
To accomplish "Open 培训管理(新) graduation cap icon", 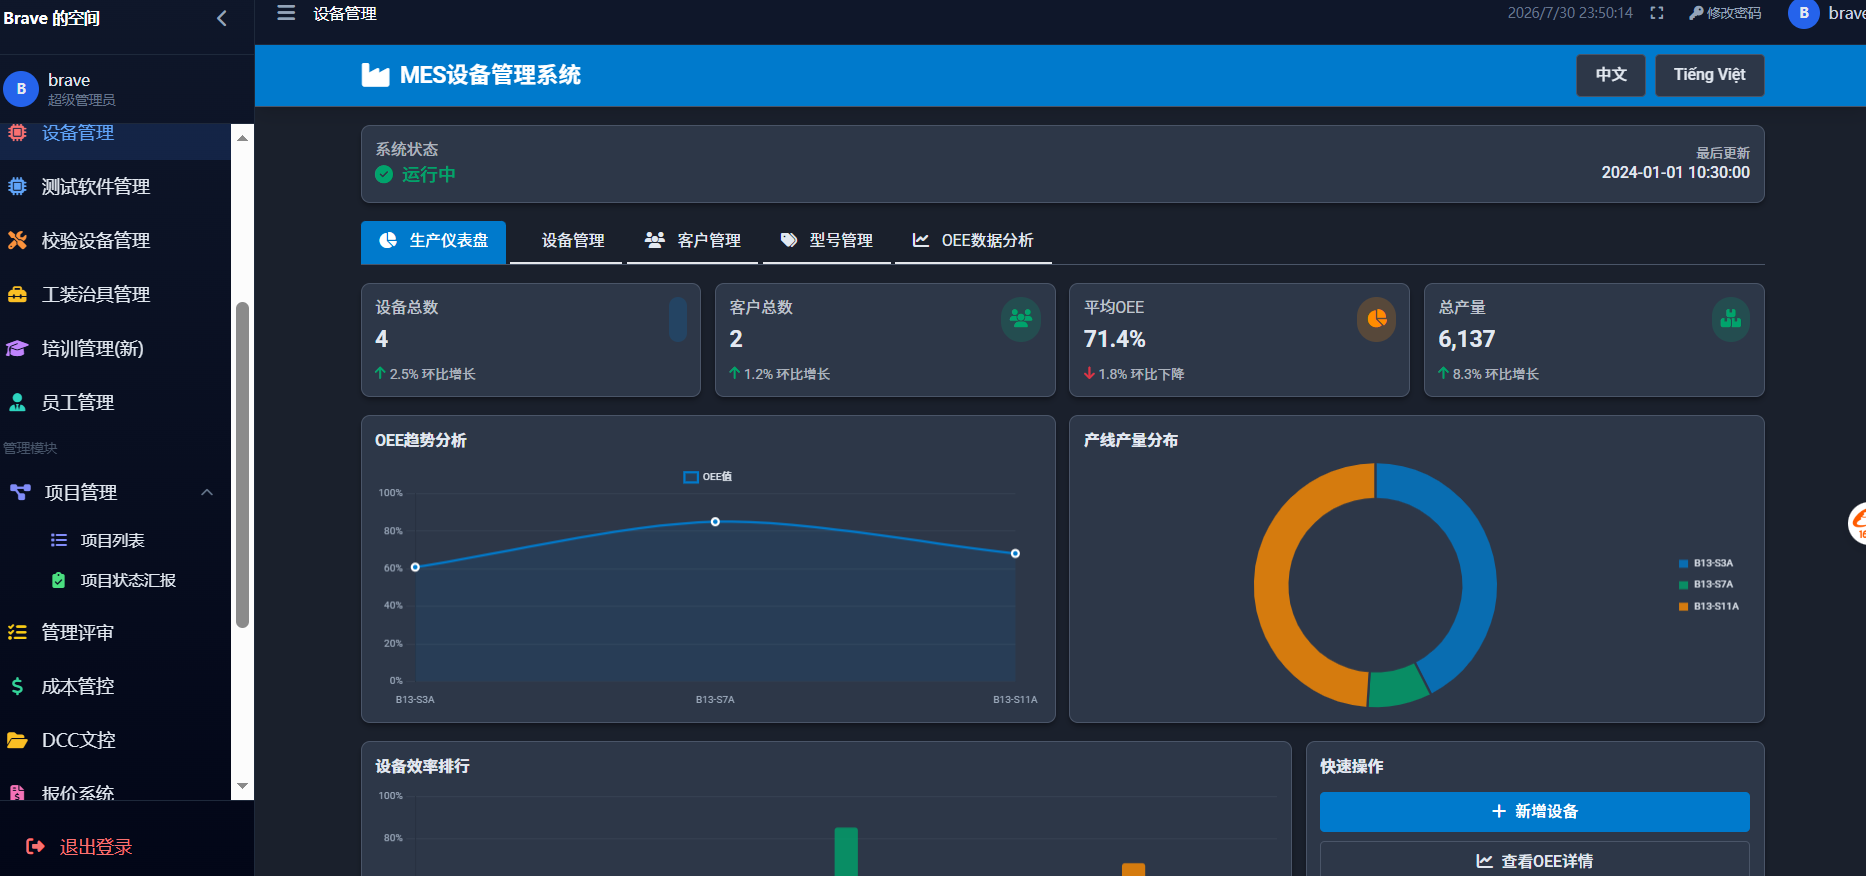I will (17, 348).
